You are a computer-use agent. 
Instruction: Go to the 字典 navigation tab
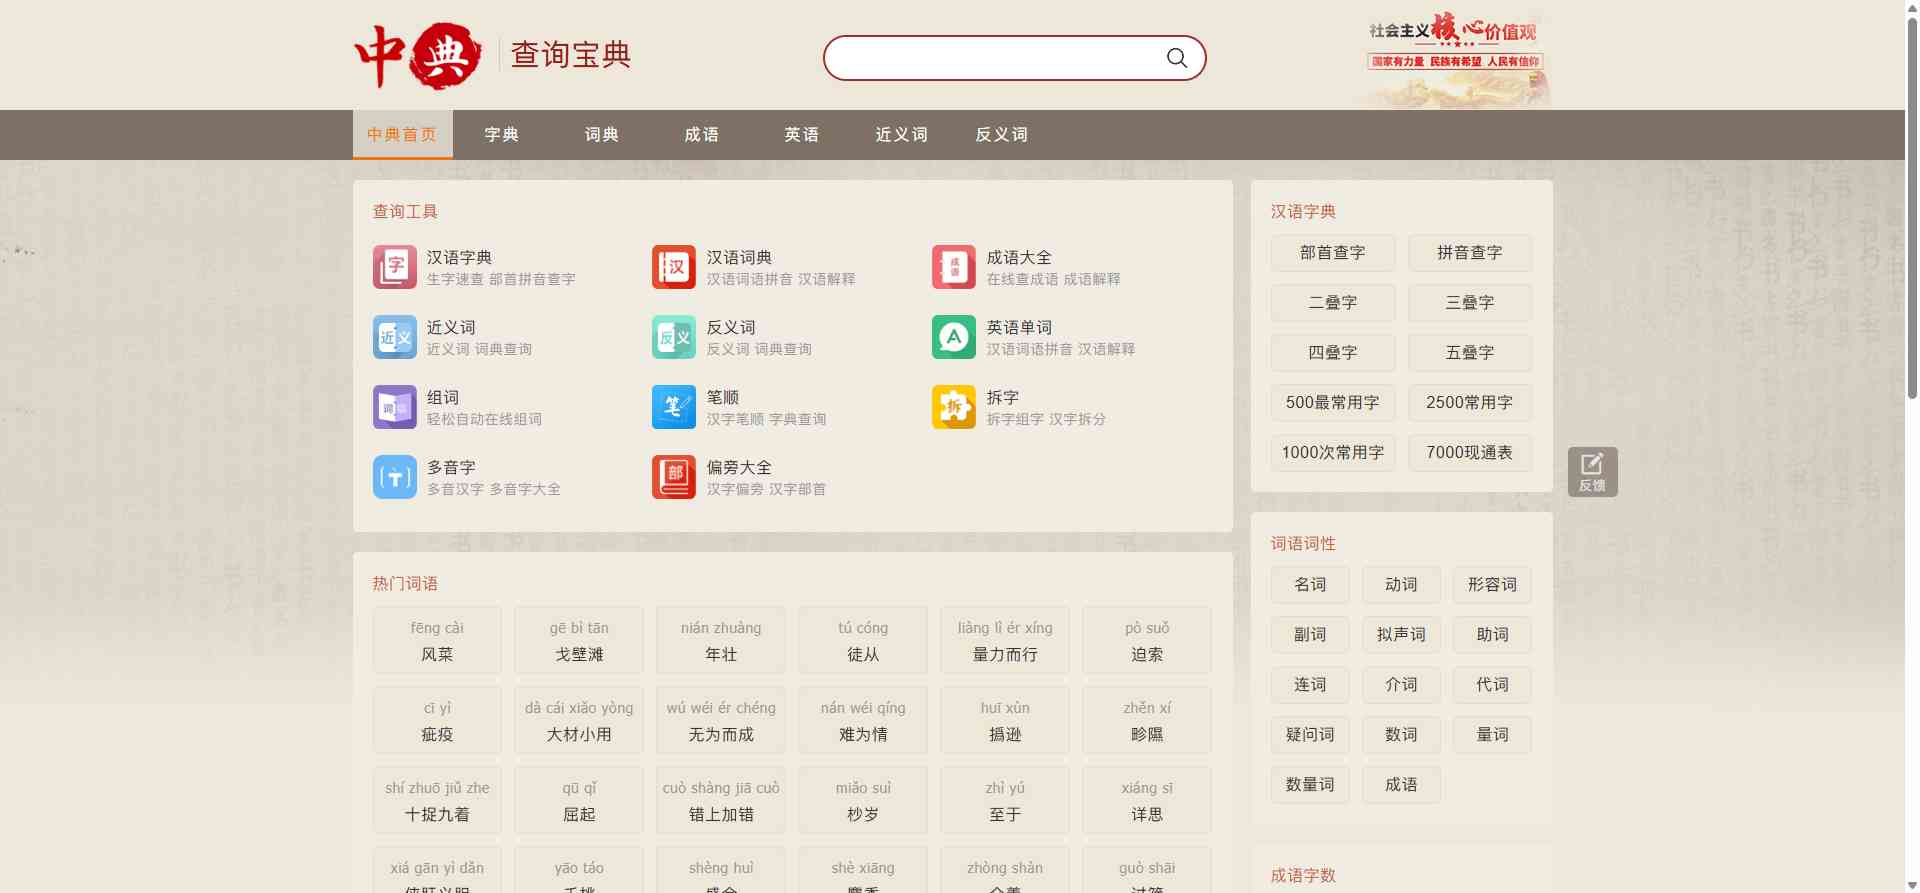[x=501, y=135]
